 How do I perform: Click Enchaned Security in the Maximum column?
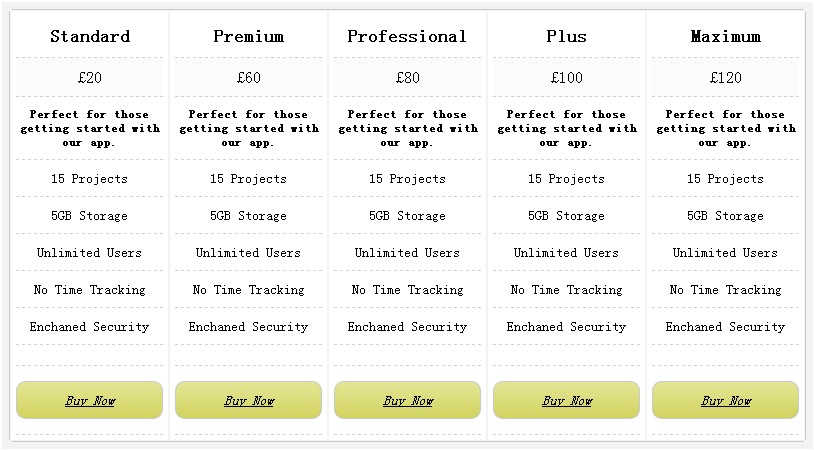(726, 327)
